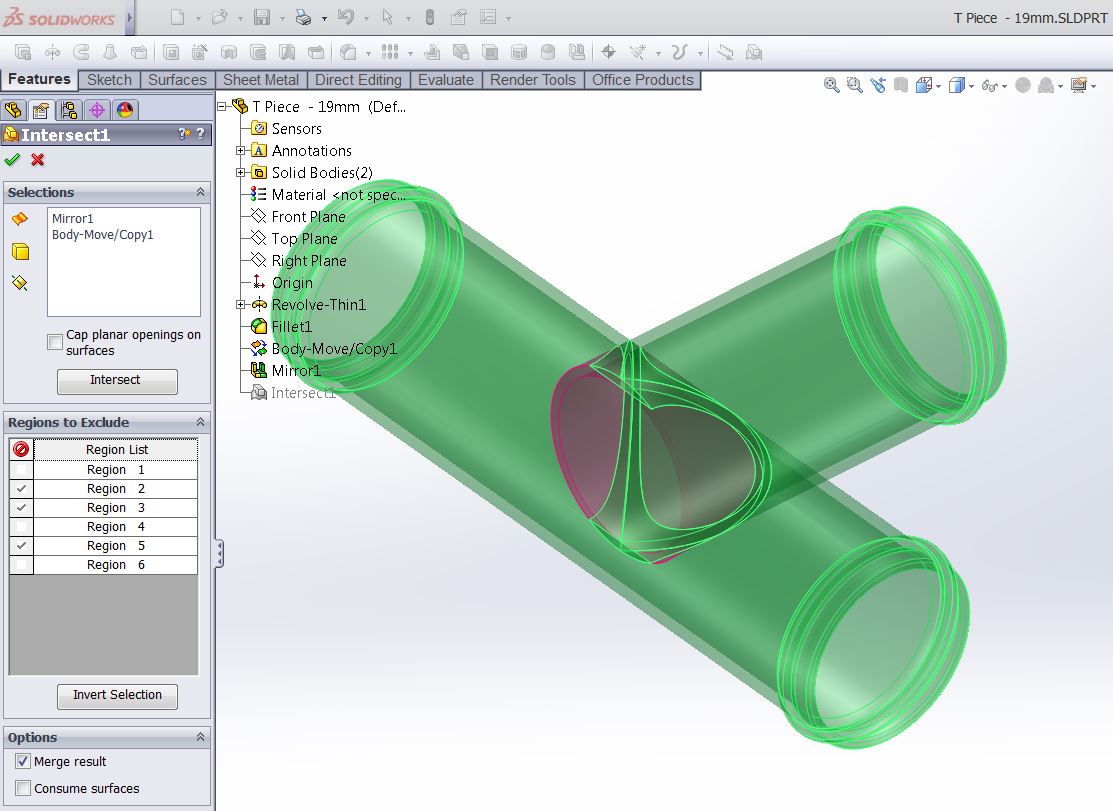Open the FeatureManager design tree tab icon
1113x811 pixels.
pos(13,110)
